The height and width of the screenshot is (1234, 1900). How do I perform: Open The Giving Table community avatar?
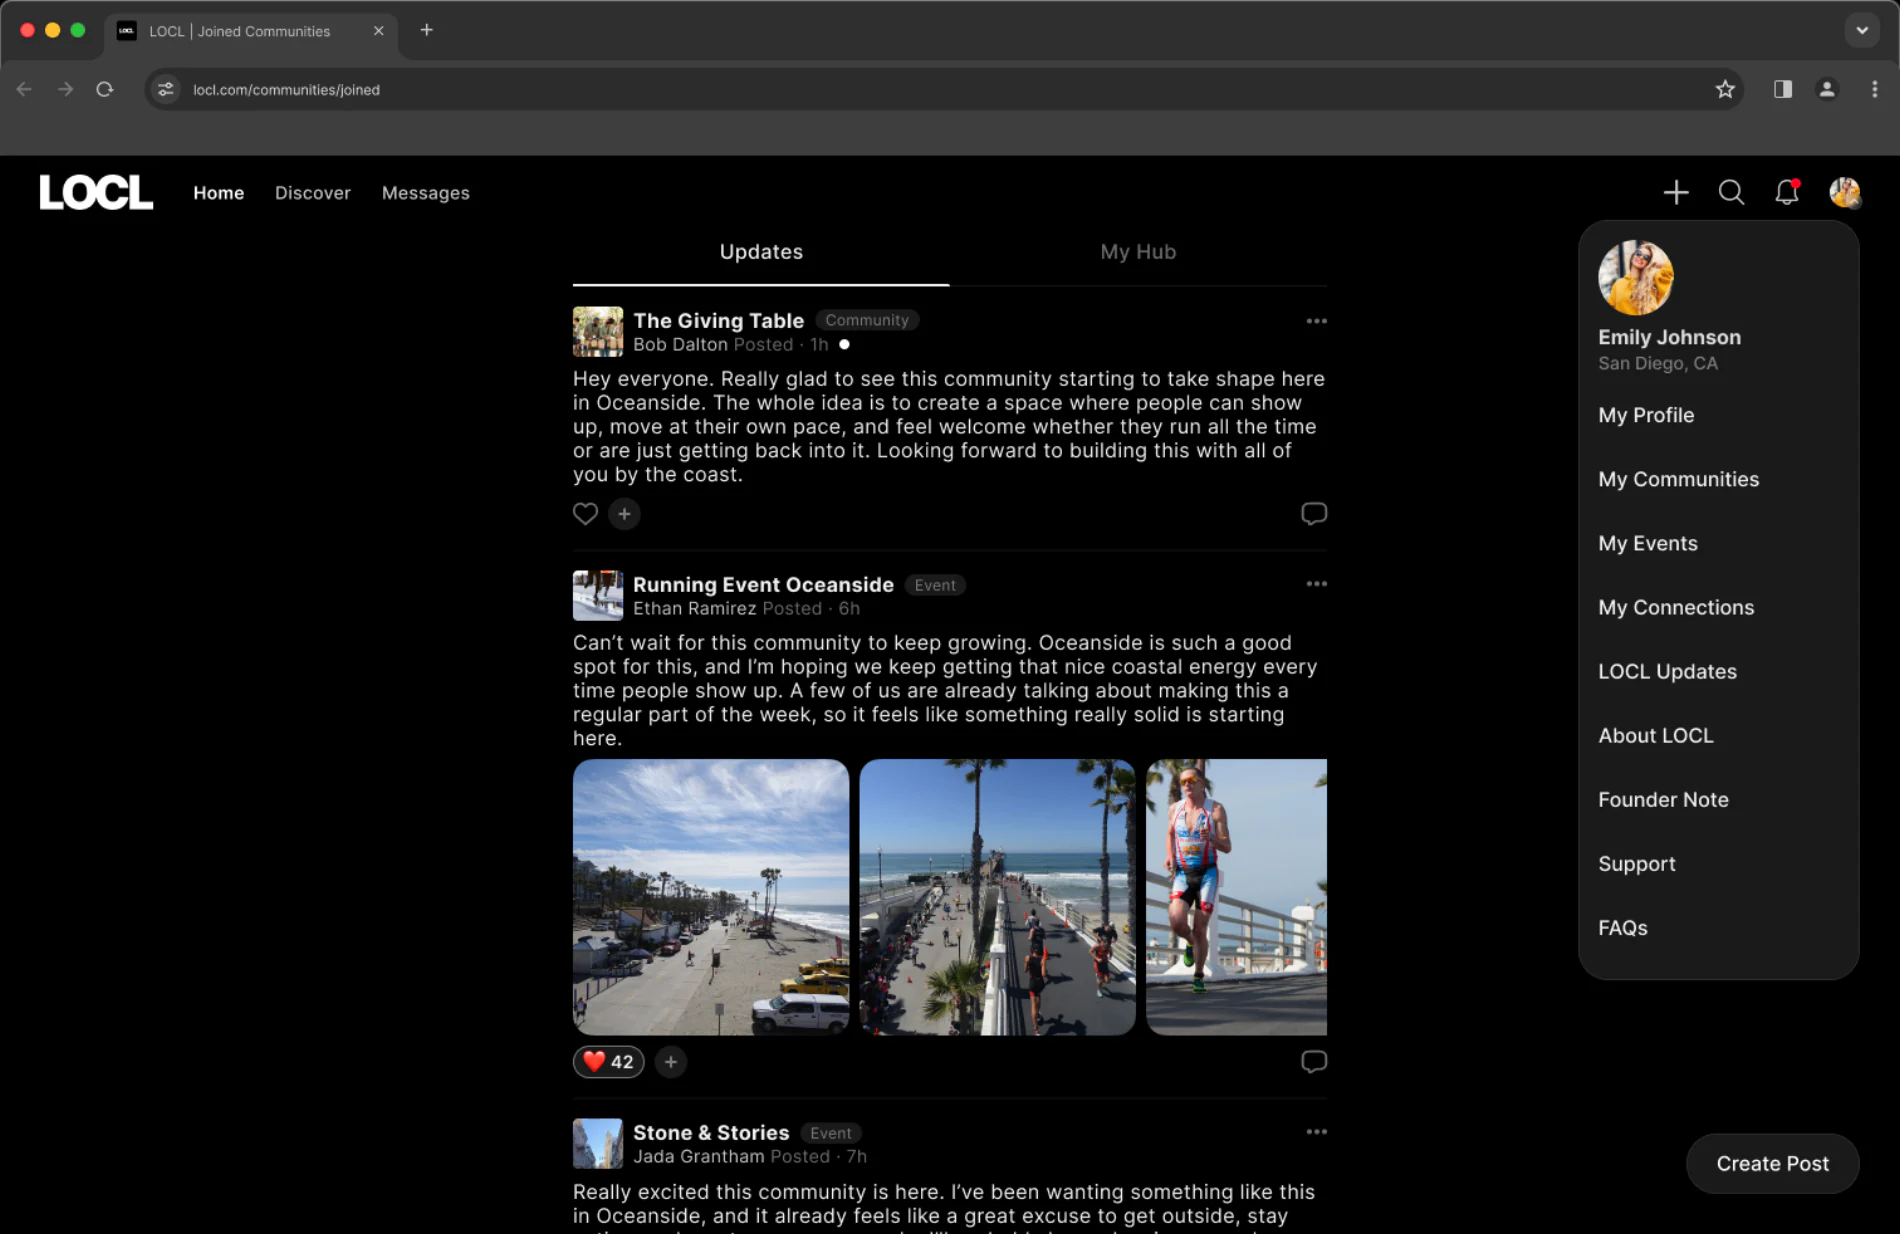(598, 331)
